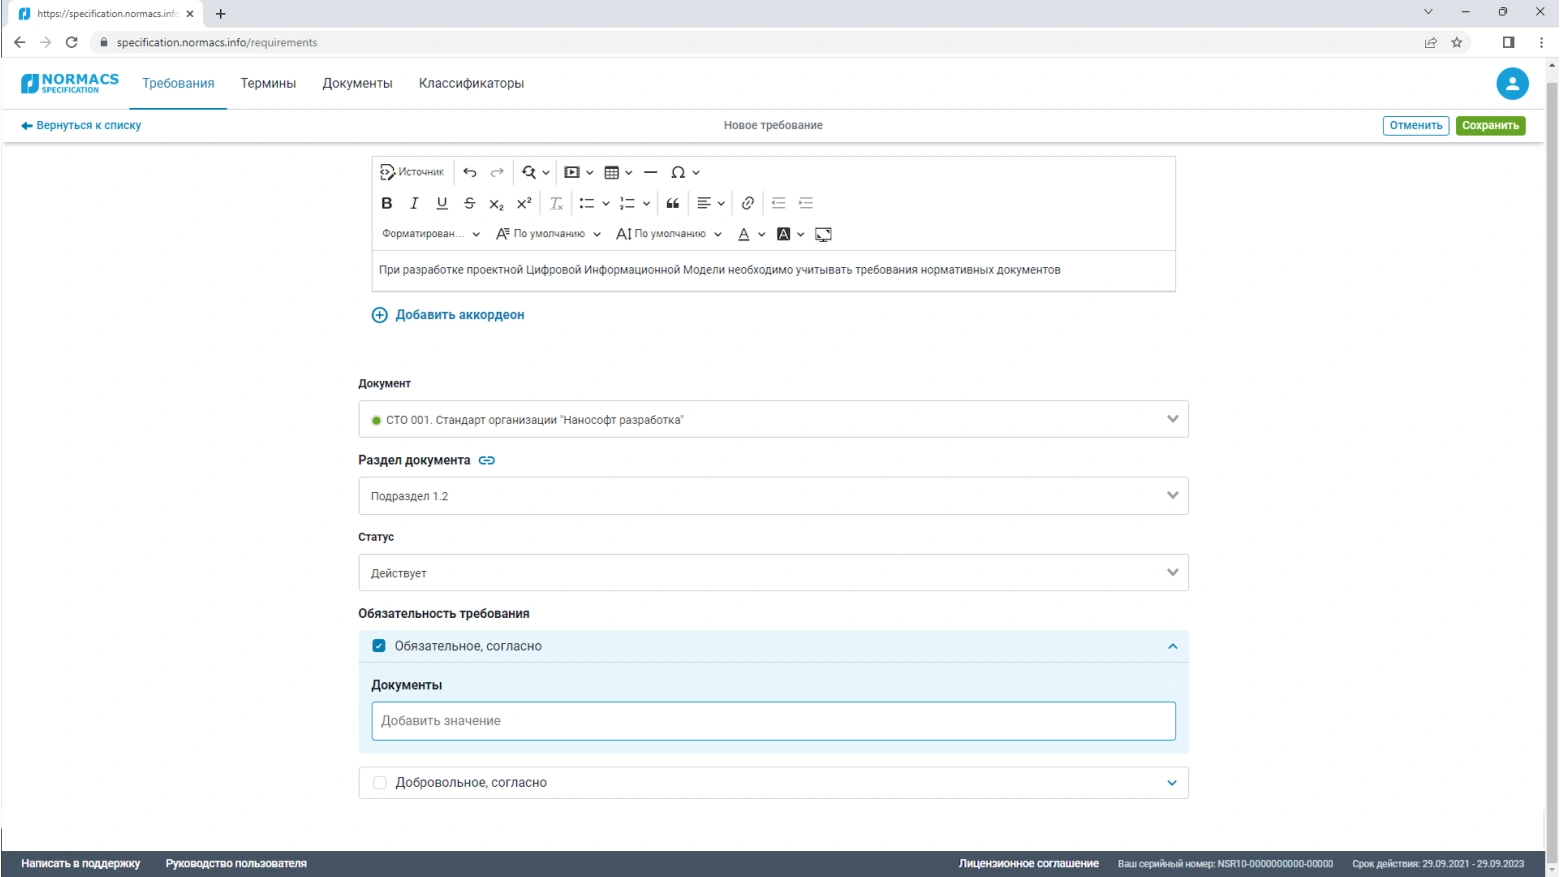Toggle bold formatting in the editor
Screen dimensions: 1560x877
click(x=387, y=203)
